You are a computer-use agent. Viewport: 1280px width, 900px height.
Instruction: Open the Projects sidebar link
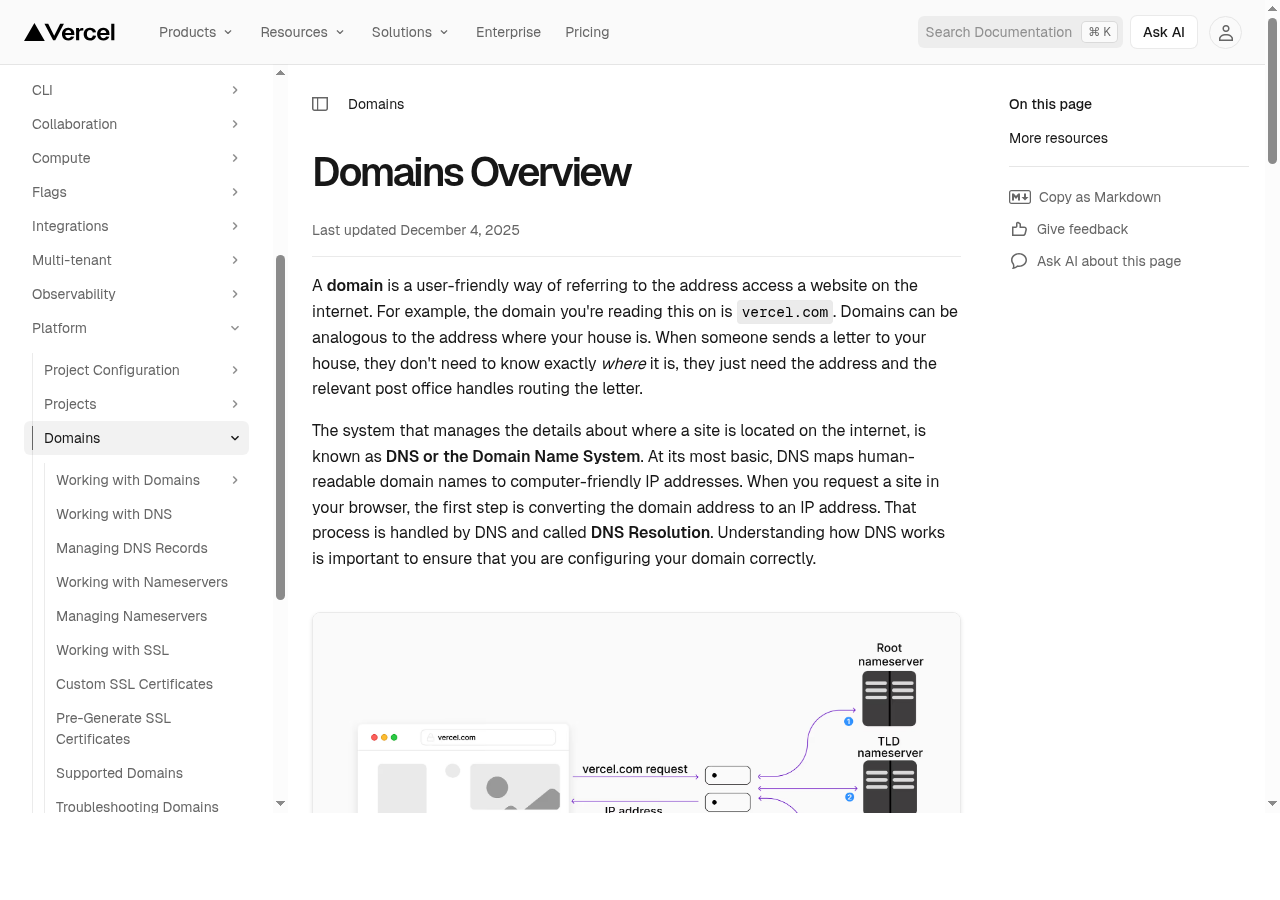pos(70,404)
